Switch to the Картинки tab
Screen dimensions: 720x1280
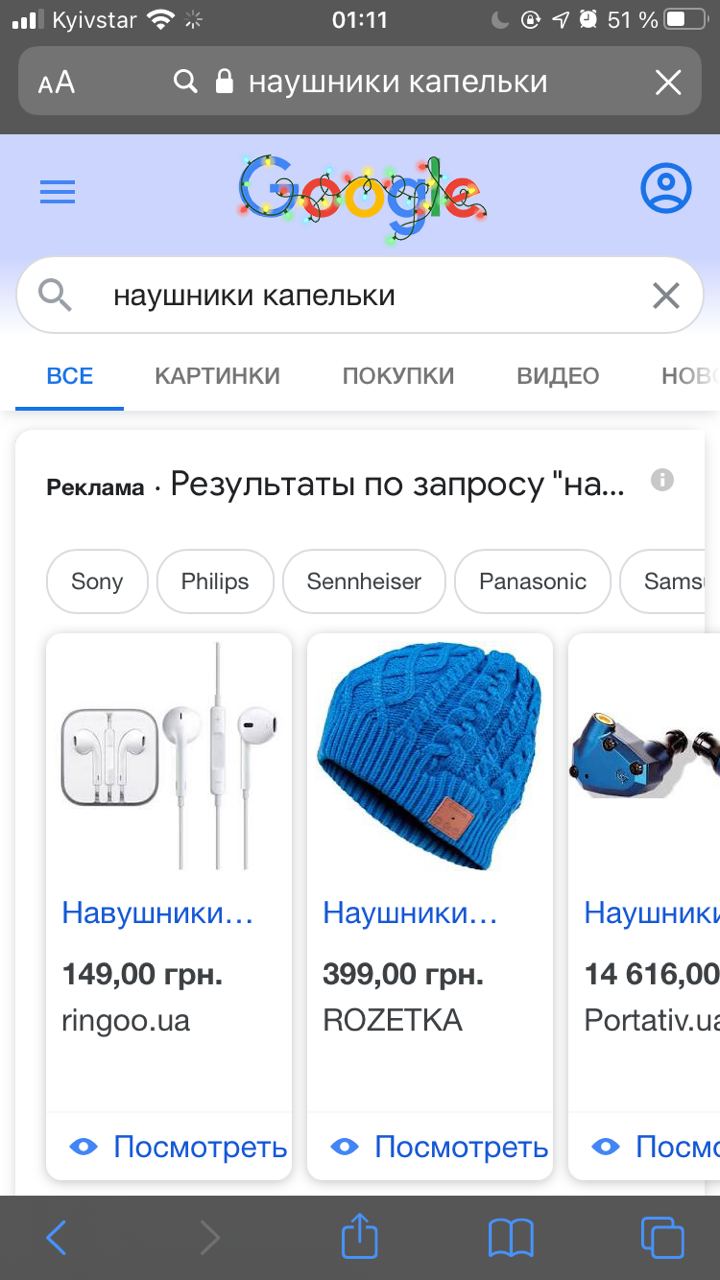pyautogui.click(x=217, y=376)
